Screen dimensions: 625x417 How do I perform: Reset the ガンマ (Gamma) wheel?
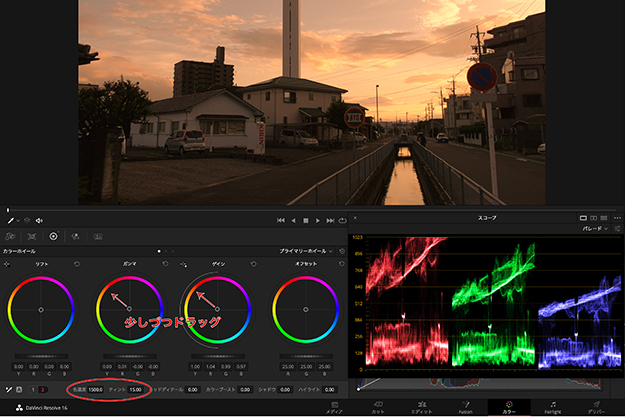pyautogui.click(x=163, y=263)
